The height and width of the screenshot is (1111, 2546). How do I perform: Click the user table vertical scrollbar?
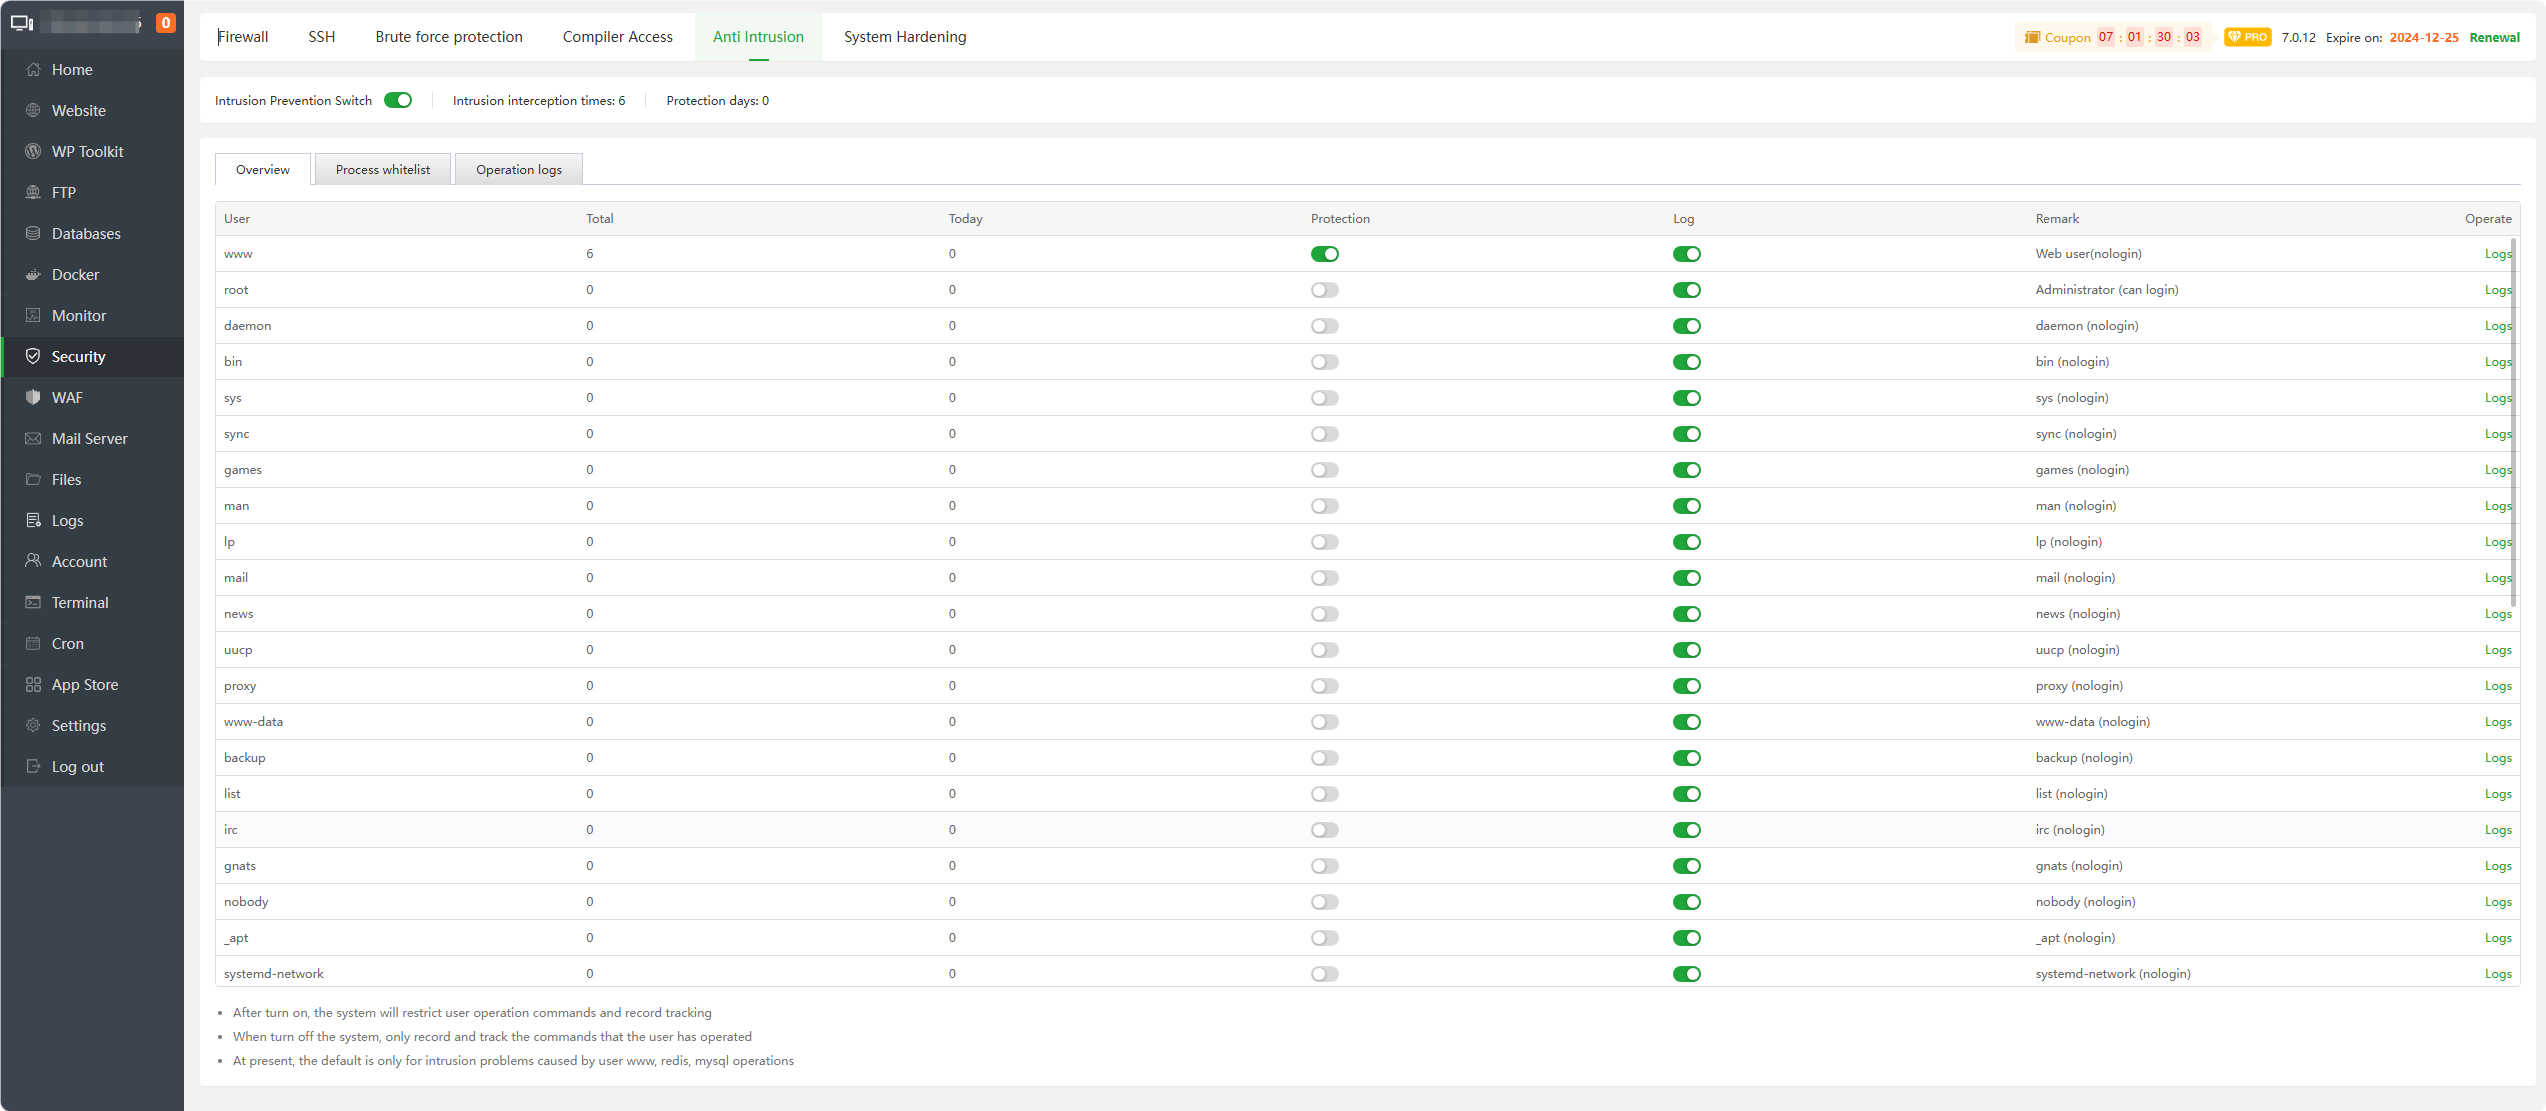[2513, 422]
